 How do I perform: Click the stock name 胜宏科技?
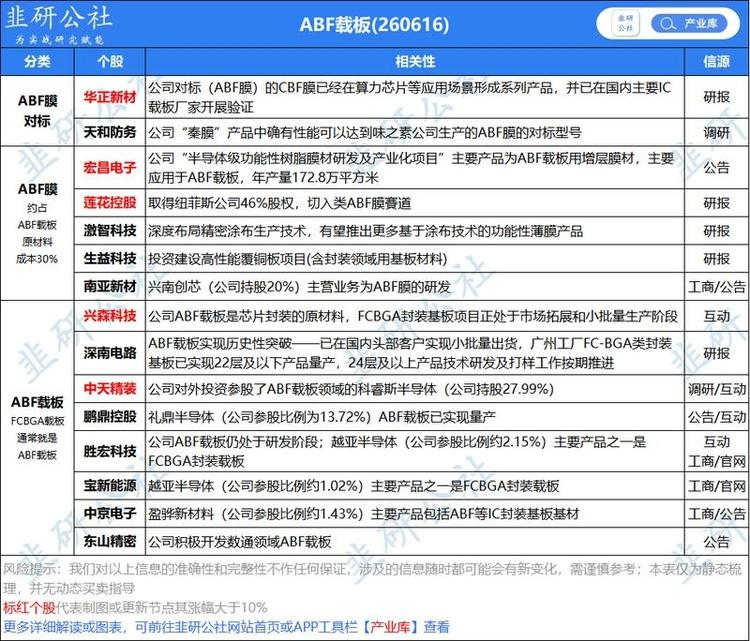110,451
